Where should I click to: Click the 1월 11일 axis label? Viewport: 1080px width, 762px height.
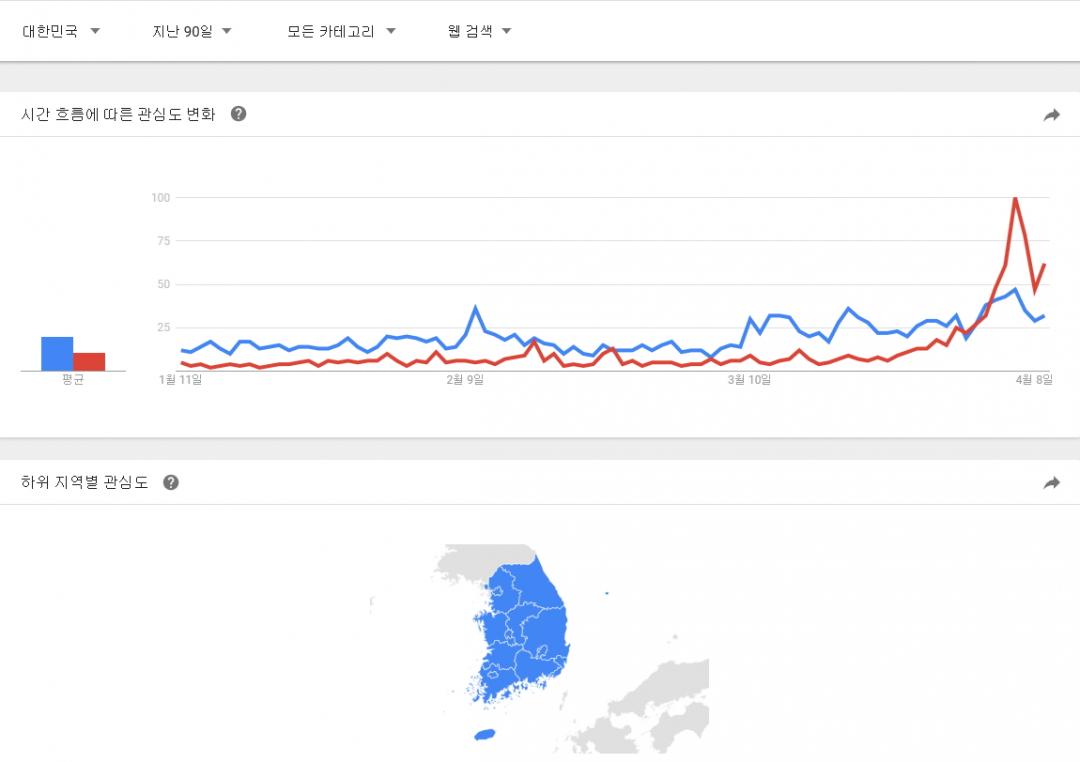[181, 379]
